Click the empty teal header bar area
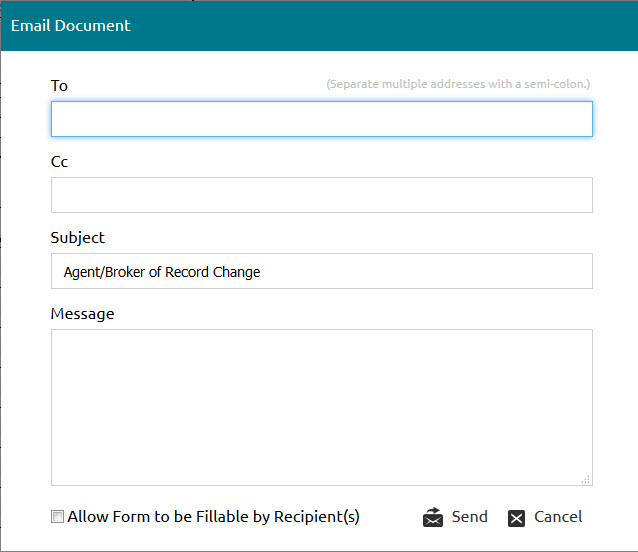The height and width of the screenshot is (552, 638). click(x=382, y=26)
